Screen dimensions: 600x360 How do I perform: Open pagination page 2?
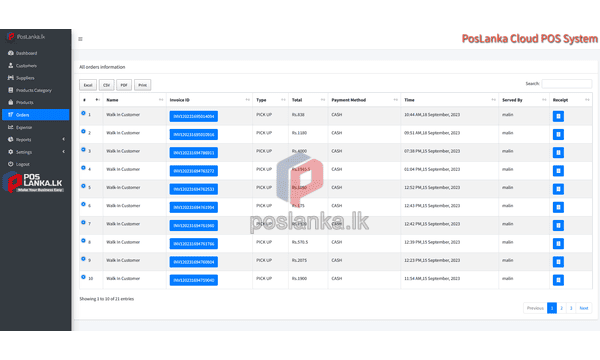tap(561, 308)
